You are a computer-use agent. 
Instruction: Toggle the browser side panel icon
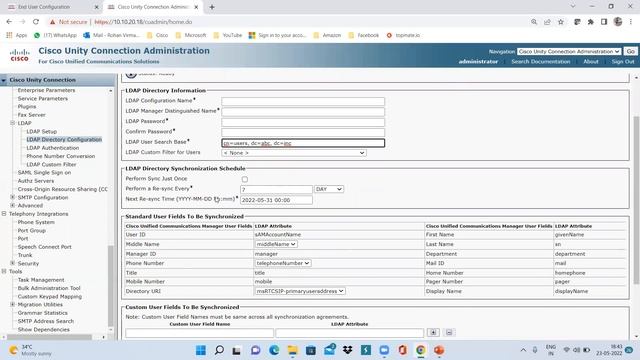coord(604,22)
